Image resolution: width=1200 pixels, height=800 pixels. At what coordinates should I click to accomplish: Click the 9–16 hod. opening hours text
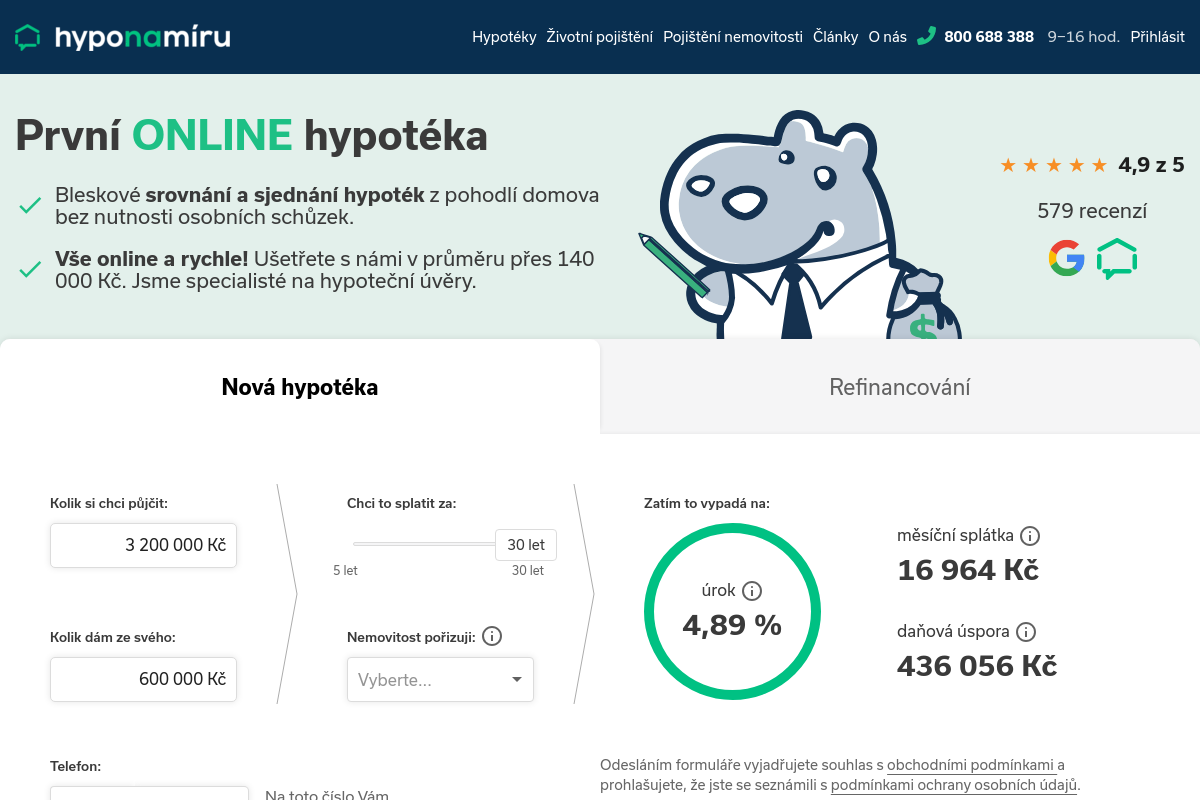tap(1083, 37)
